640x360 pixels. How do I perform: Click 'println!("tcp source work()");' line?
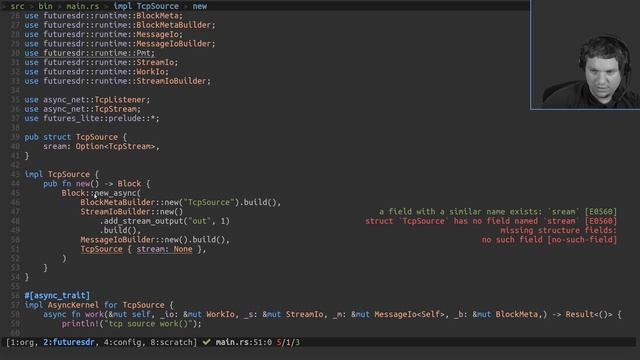point(132,324)
